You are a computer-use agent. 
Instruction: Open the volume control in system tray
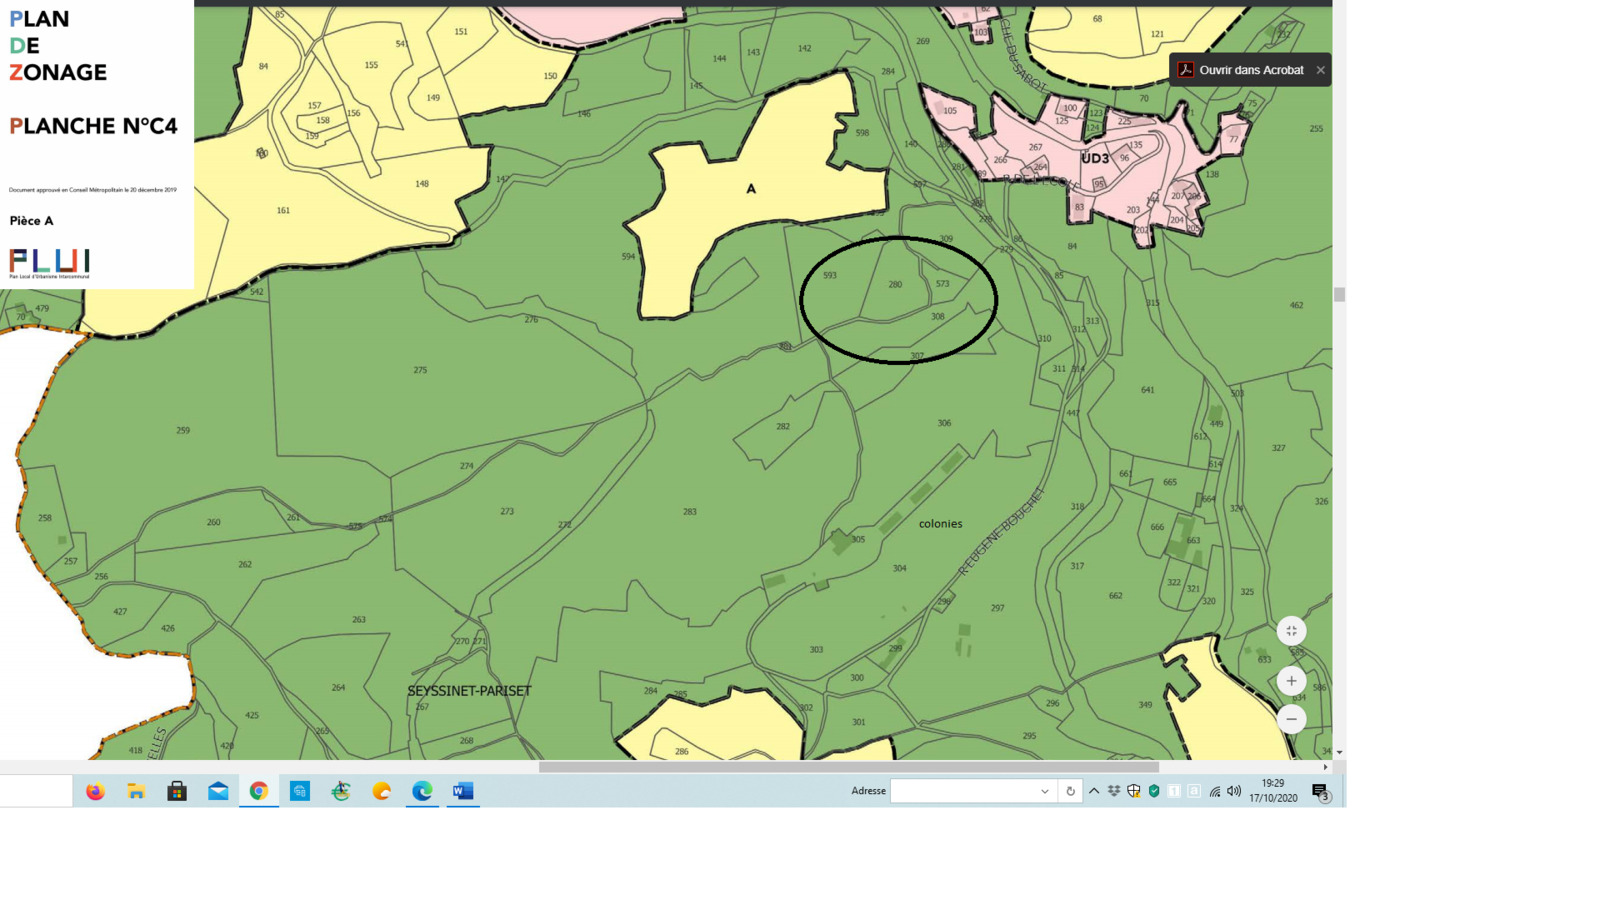(x=1234, y=791)
